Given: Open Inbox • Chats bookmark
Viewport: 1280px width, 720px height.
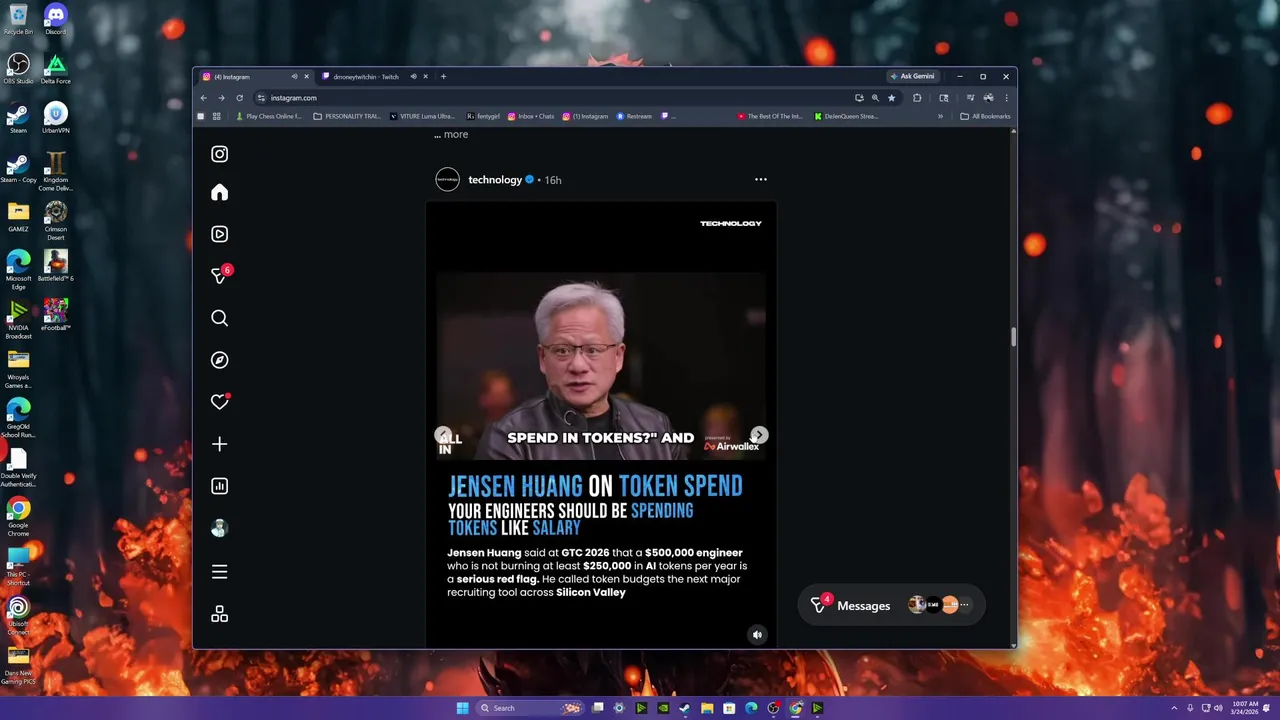Looking at the screenshot, I should (531, 116).
